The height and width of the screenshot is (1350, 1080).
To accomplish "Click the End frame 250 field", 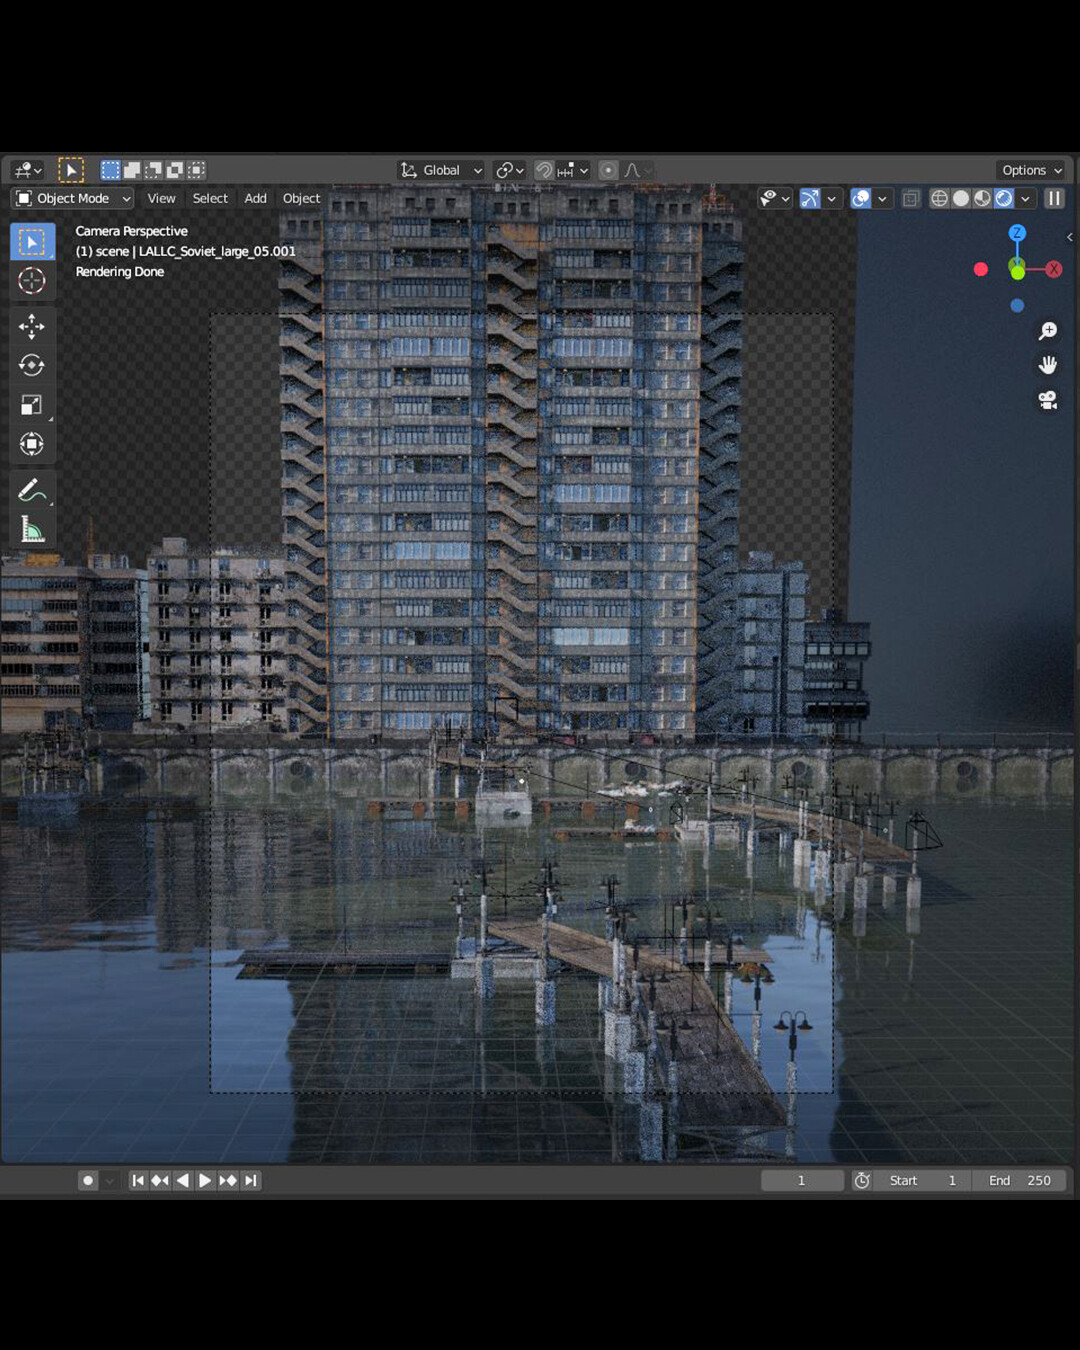I will (x=1019, y=1181).
